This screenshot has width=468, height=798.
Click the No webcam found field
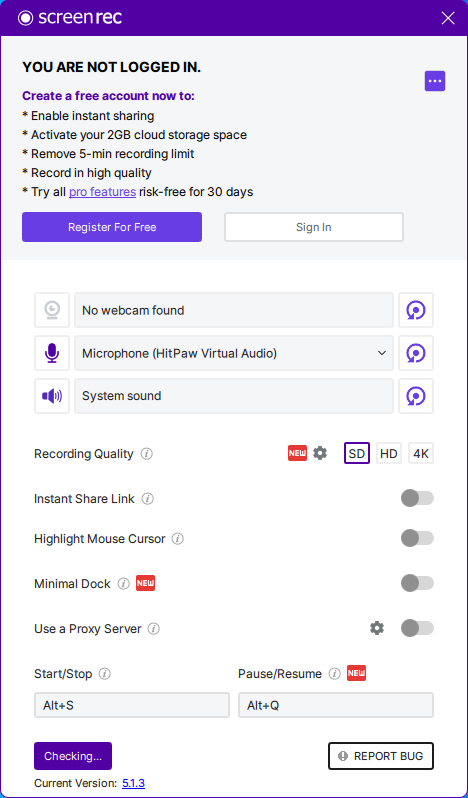coord(234,310)
